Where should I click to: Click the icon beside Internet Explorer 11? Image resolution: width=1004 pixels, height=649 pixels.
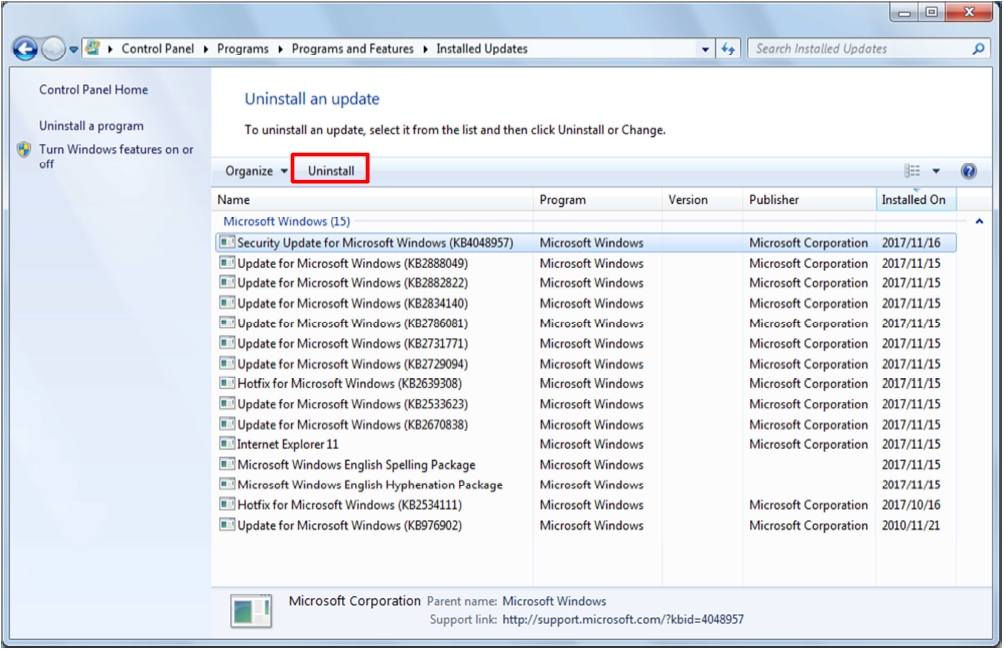[x=227, y=444]
